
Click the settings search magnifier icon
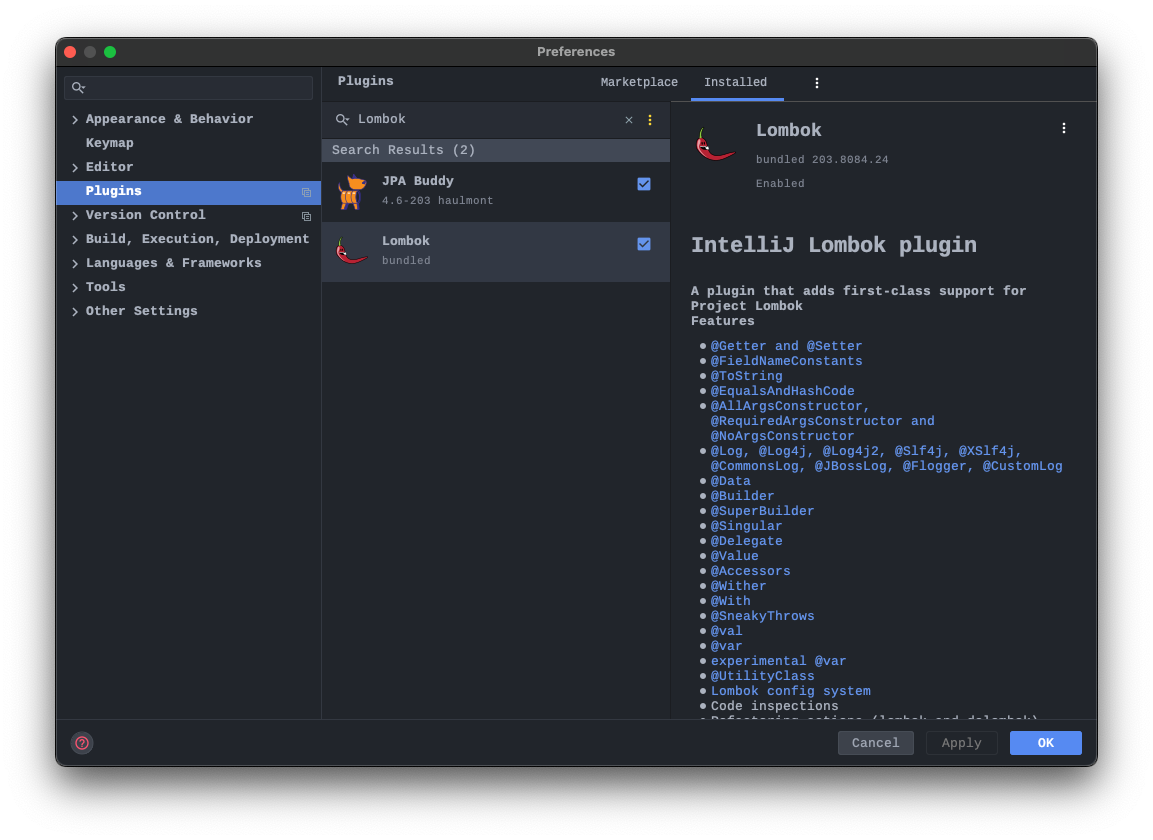click(x=78, y=88)
